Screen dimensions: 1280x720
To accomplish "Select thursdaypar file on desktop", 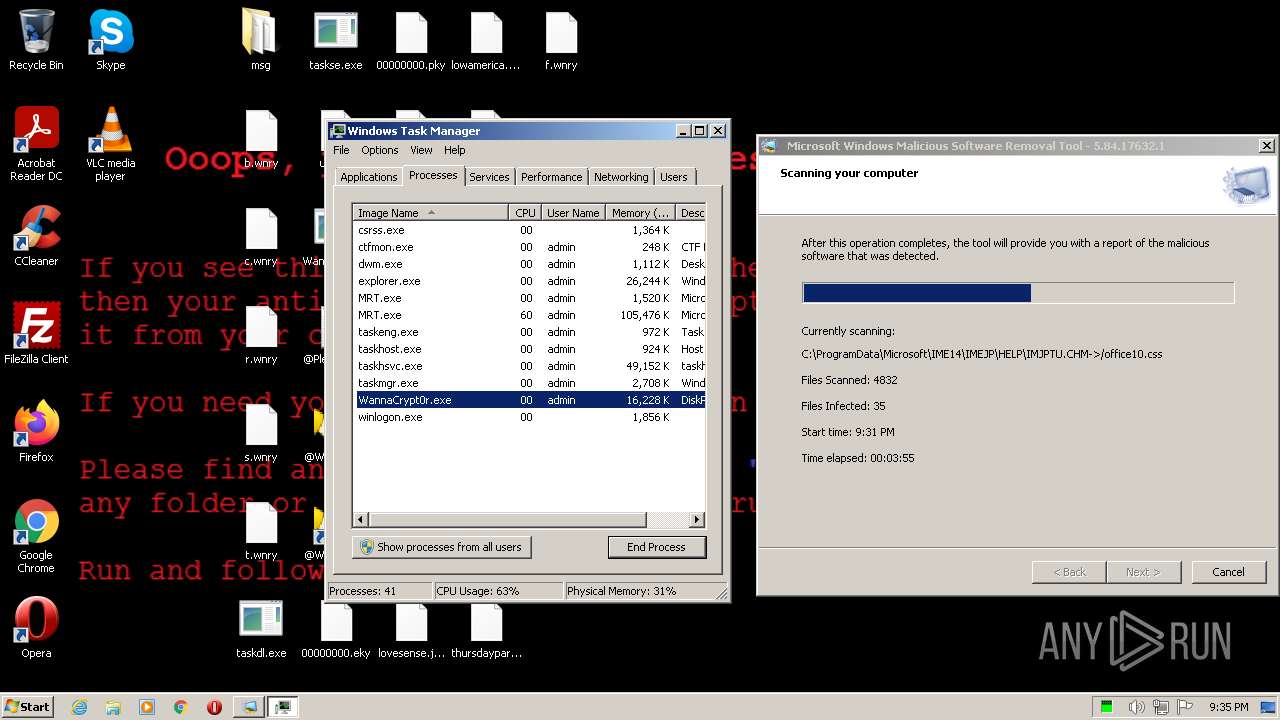I will 486,628.
